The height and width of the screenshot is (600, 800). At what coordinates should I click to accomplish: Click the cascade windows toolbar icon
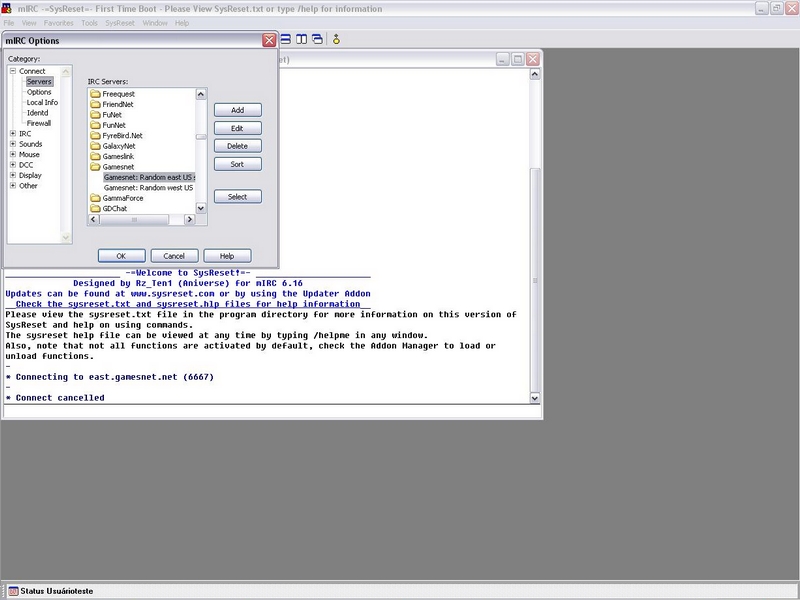317,40
